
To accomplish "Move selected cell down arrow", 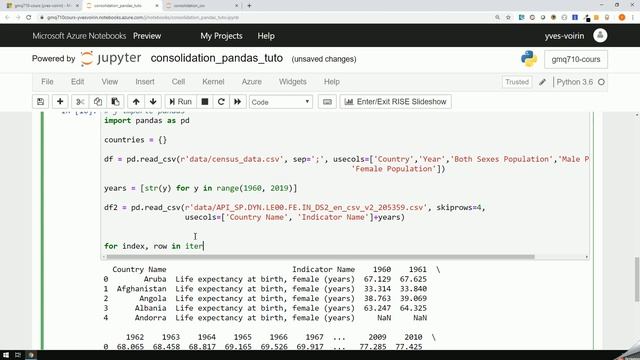I will [153, 102].
